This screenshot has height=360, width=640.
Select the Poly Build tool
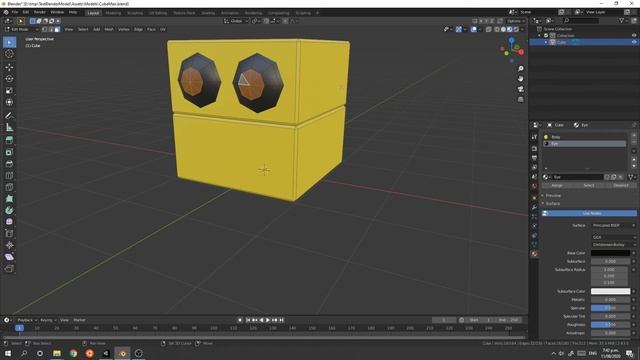tap(9, 199)
